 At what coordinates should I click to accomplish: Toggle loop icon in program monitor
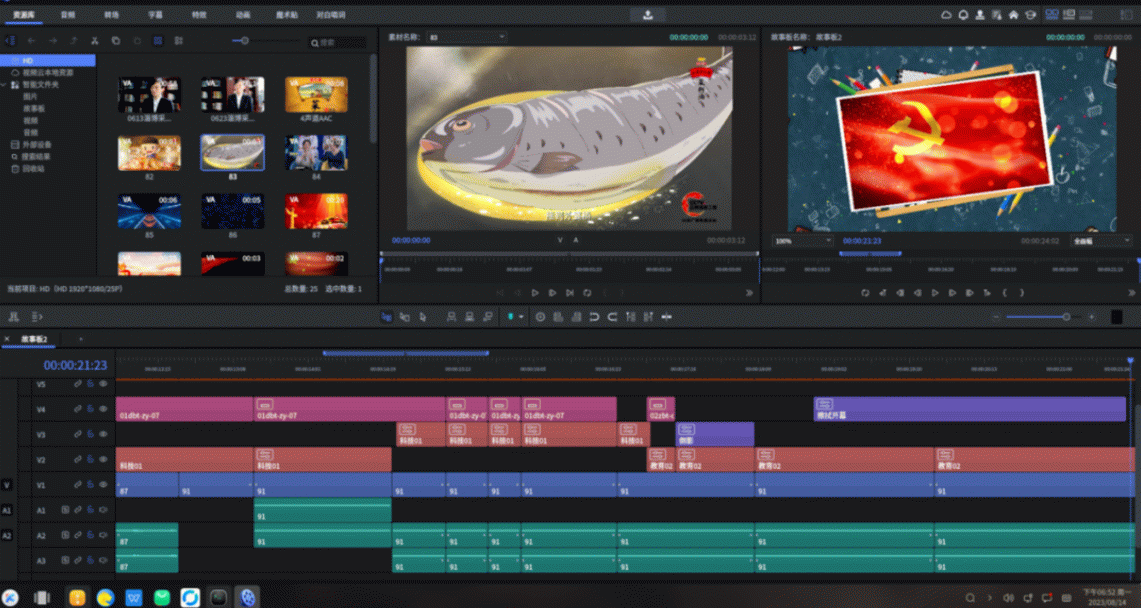864,292
